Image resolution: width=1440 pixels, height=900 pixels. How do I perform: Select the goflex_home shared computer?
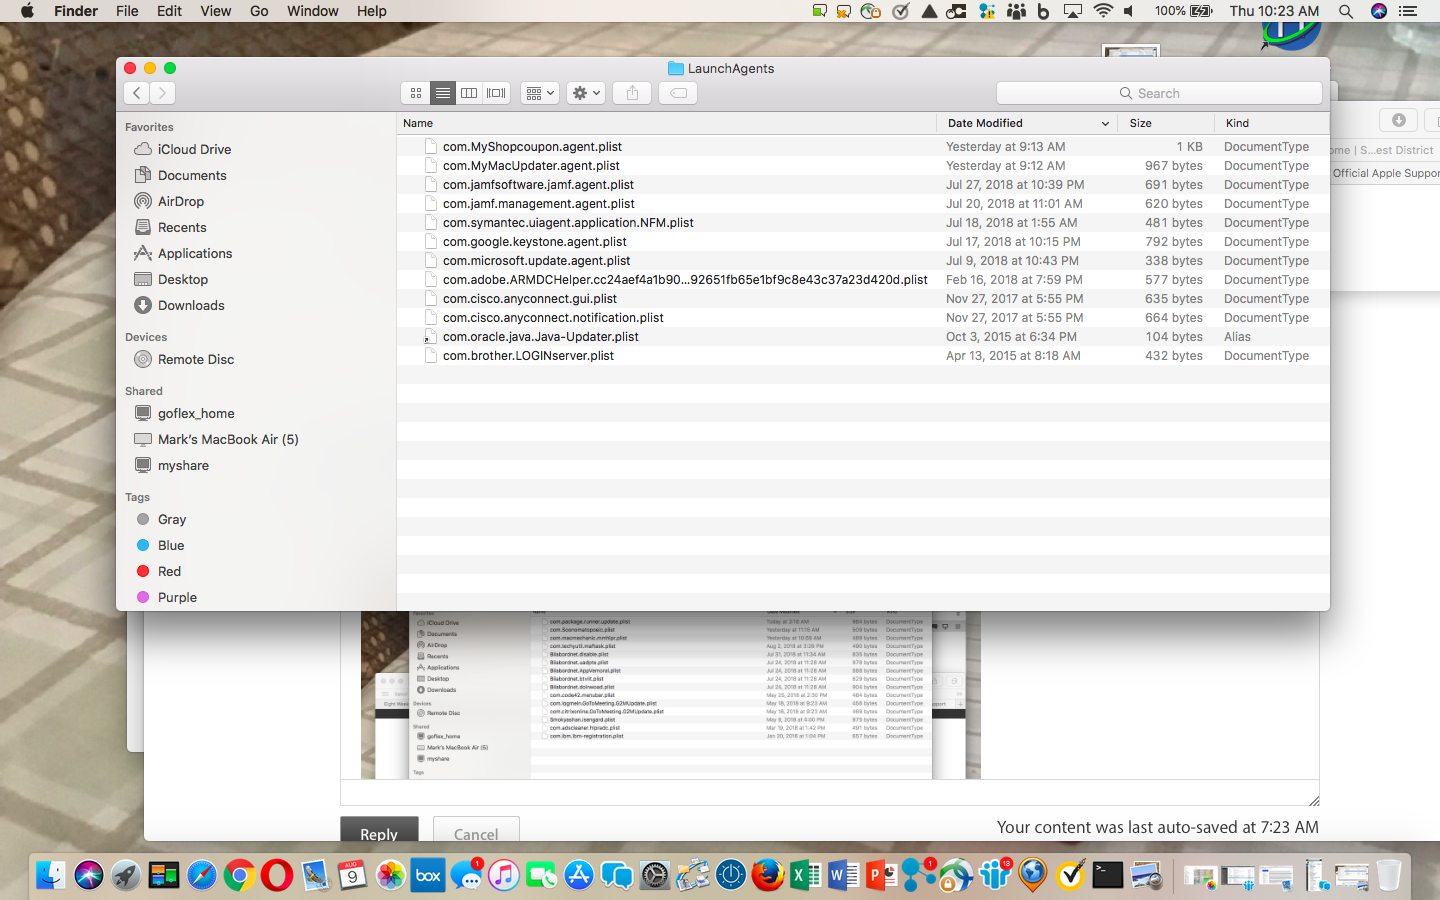point(196,413)
